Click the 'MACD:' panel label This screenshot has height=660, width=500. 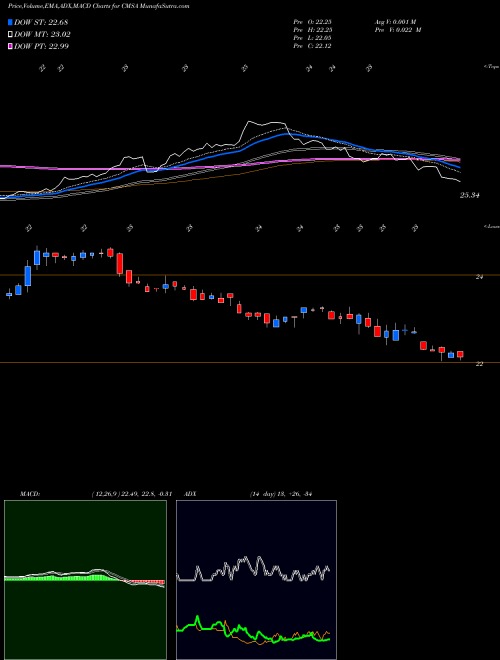pos(29,494)
